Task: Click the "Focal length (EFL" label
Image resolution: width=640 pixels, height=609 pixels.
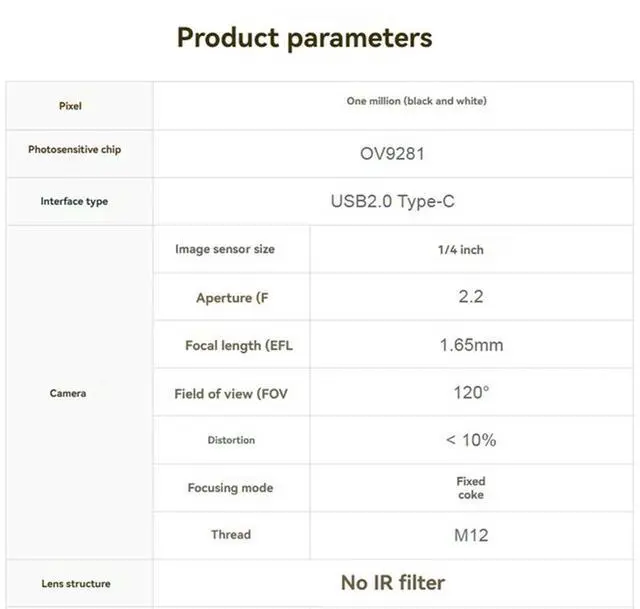Action: point(239,345)
